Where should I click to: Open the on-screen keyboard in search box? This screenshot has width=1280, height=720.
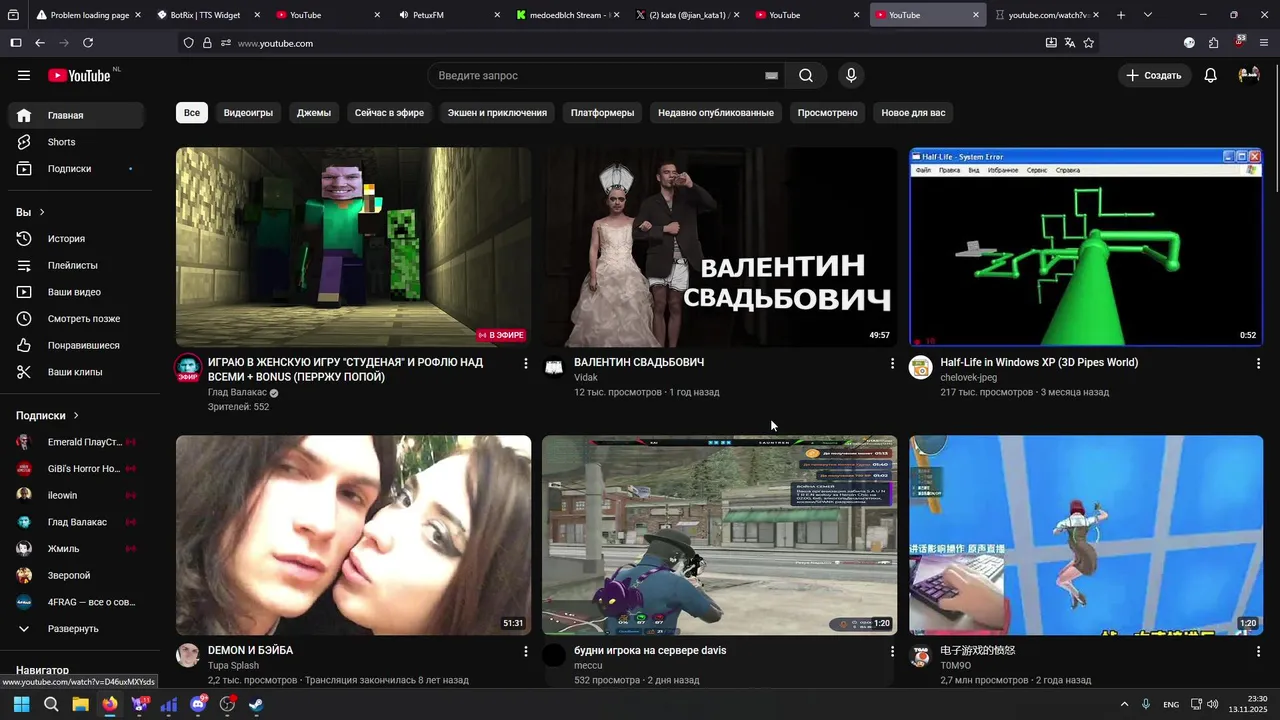coord(771,75)
